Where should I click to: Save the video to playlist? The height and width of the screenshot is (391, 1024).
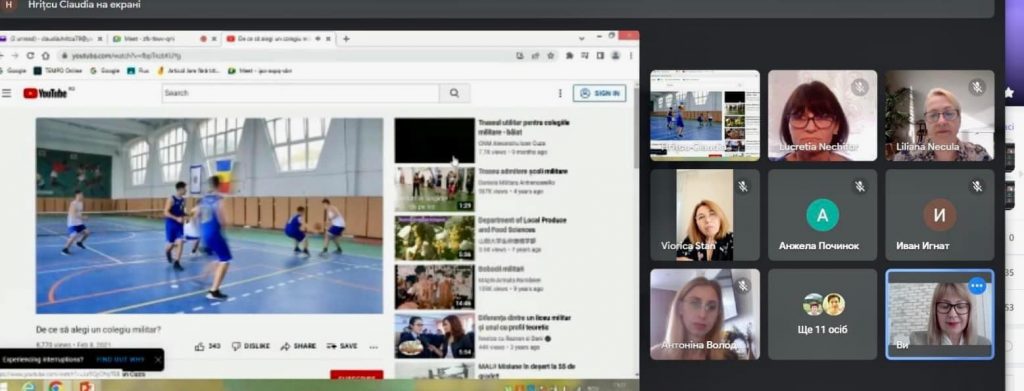coord(342,347)
